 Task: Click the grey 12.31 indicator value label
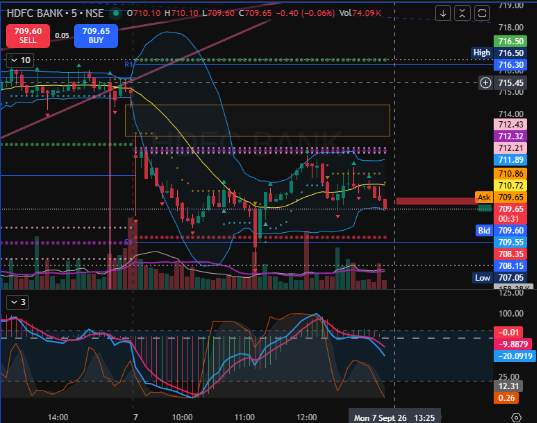point(508,386)
